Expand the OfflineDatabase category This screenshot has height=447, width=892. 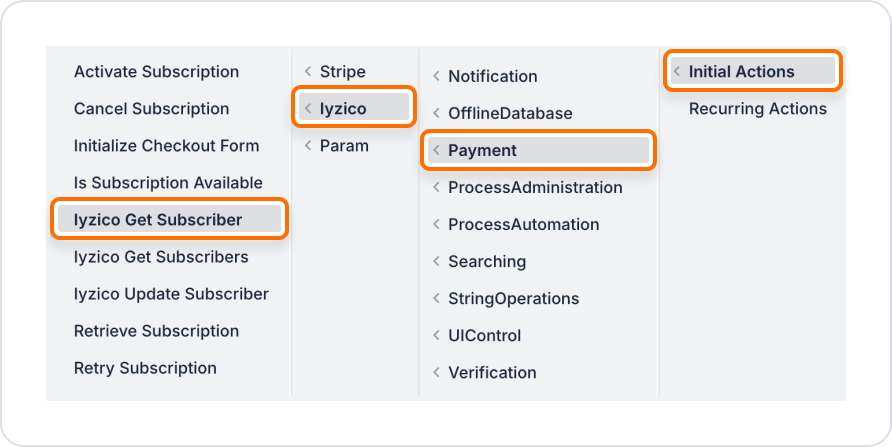click(510, 113)
